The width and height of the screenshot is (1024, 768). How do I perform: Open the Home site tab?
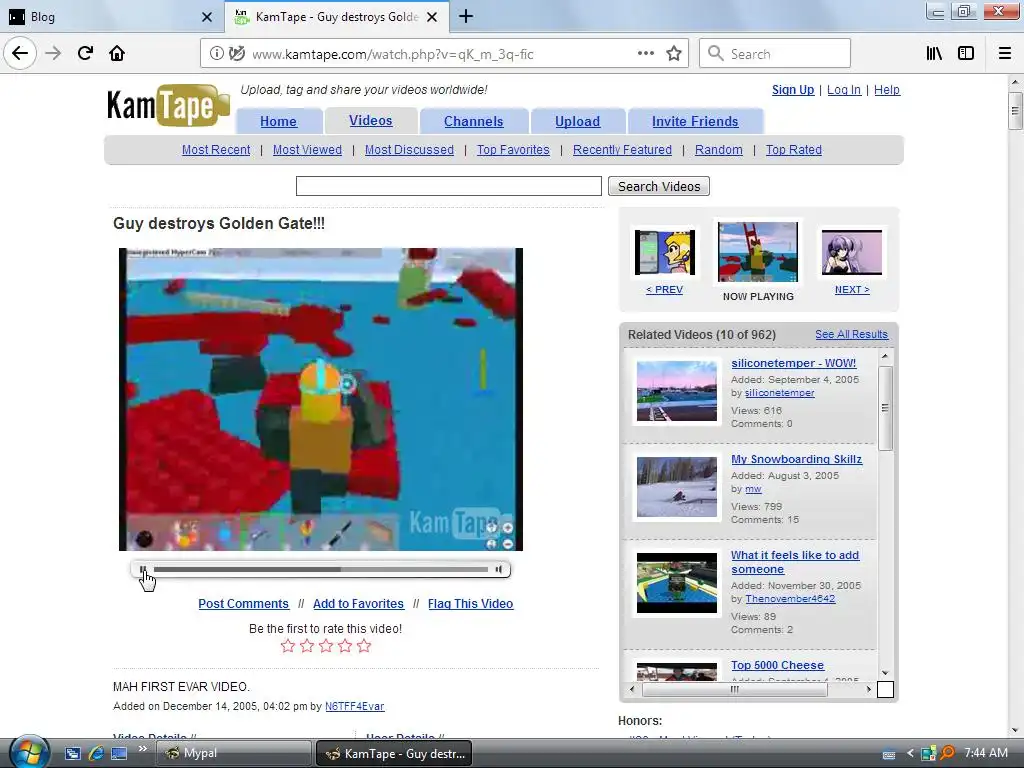pyautogui.click(x=278, y=121)
